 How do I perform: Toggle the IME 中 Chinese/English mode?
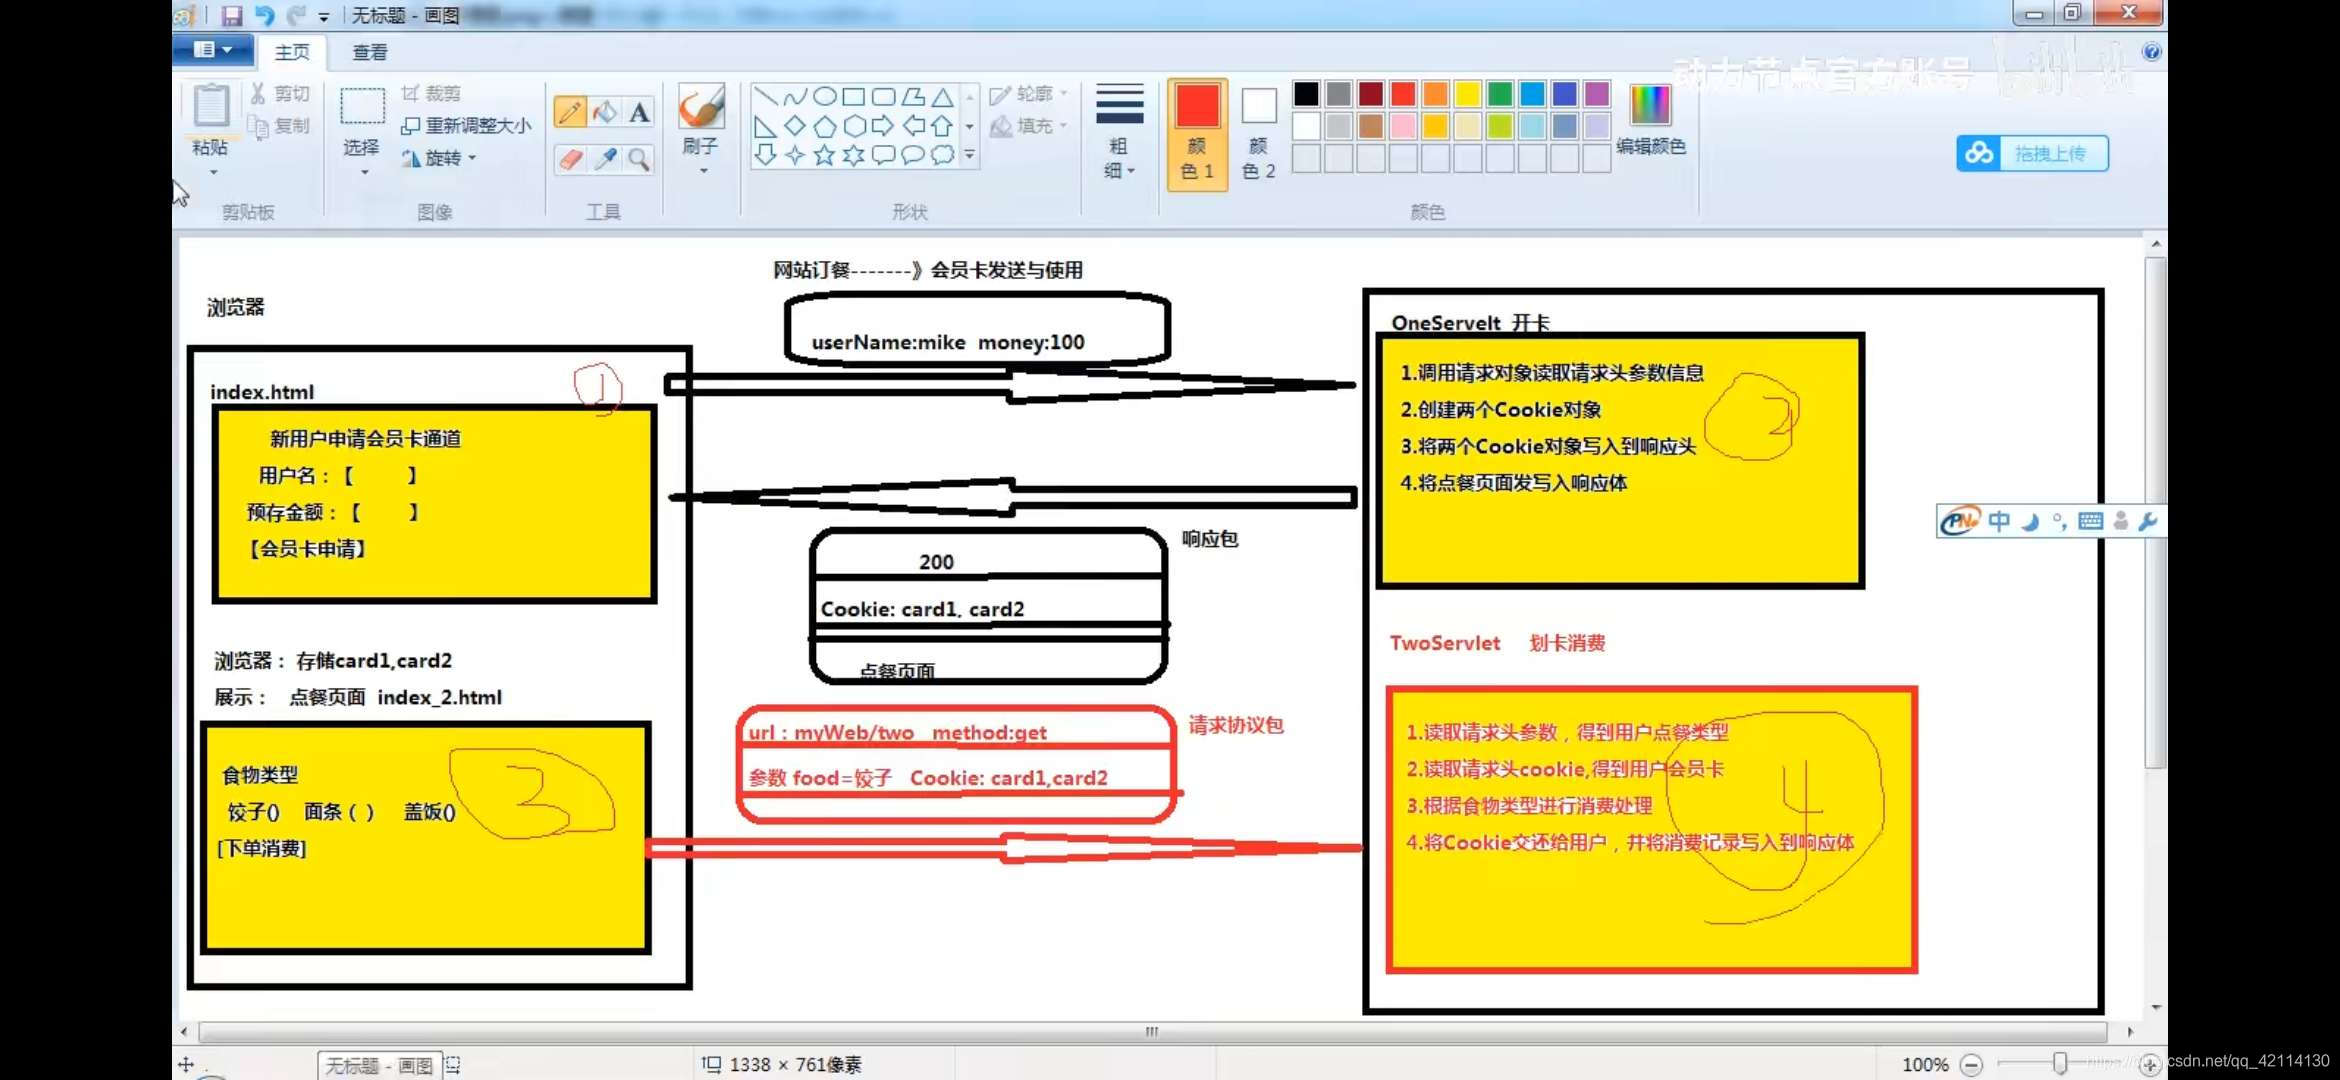coord(1998,521)
